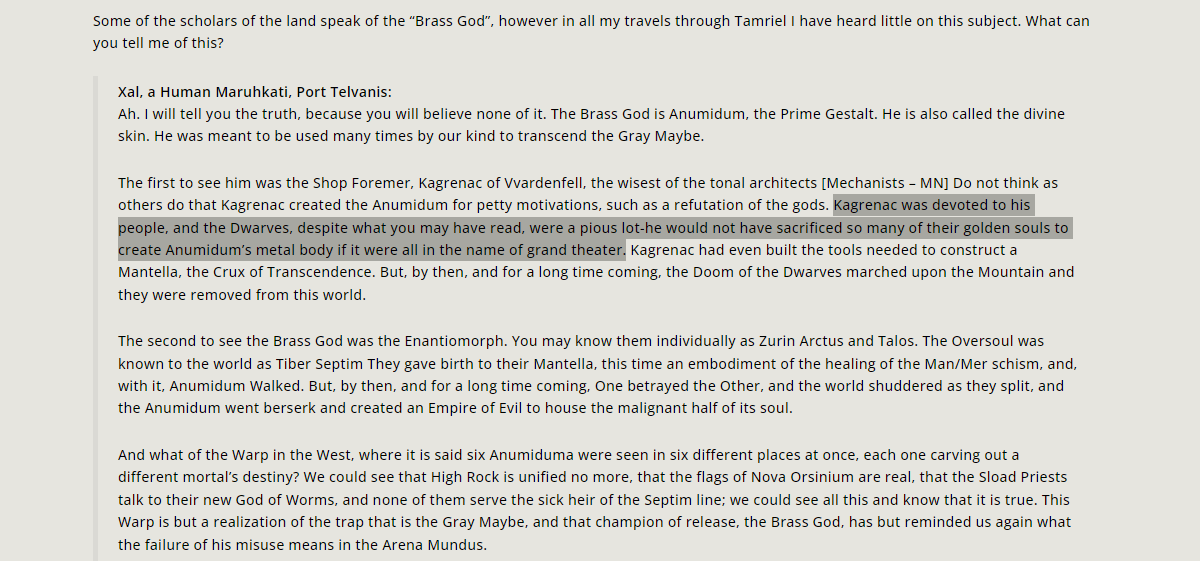Click the vertical blockquote bar left of the quote
The height and width of the screenshot is (561, 1200).
tap(96, 318)
